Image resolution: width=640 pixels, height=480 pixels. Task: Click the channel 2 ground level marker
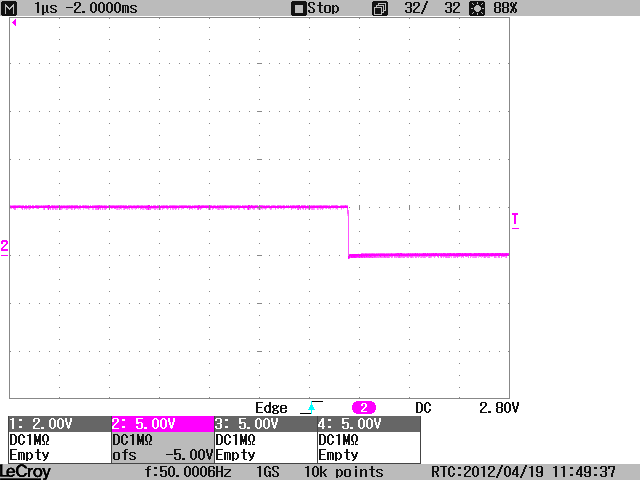(4, 247)
